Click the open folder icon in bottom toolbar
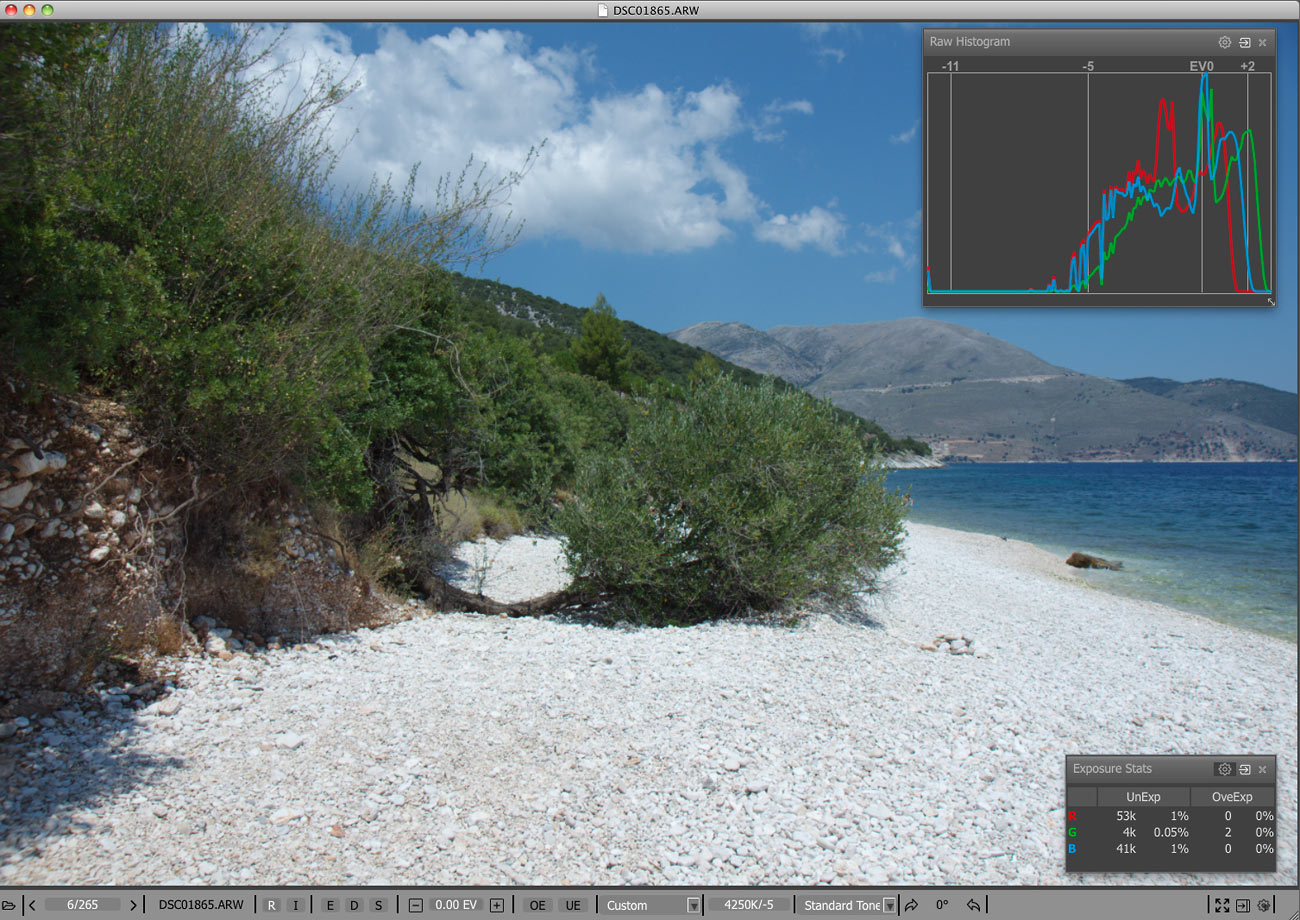1300x920 pixels. pyautogui.click(x=9, y=905)
